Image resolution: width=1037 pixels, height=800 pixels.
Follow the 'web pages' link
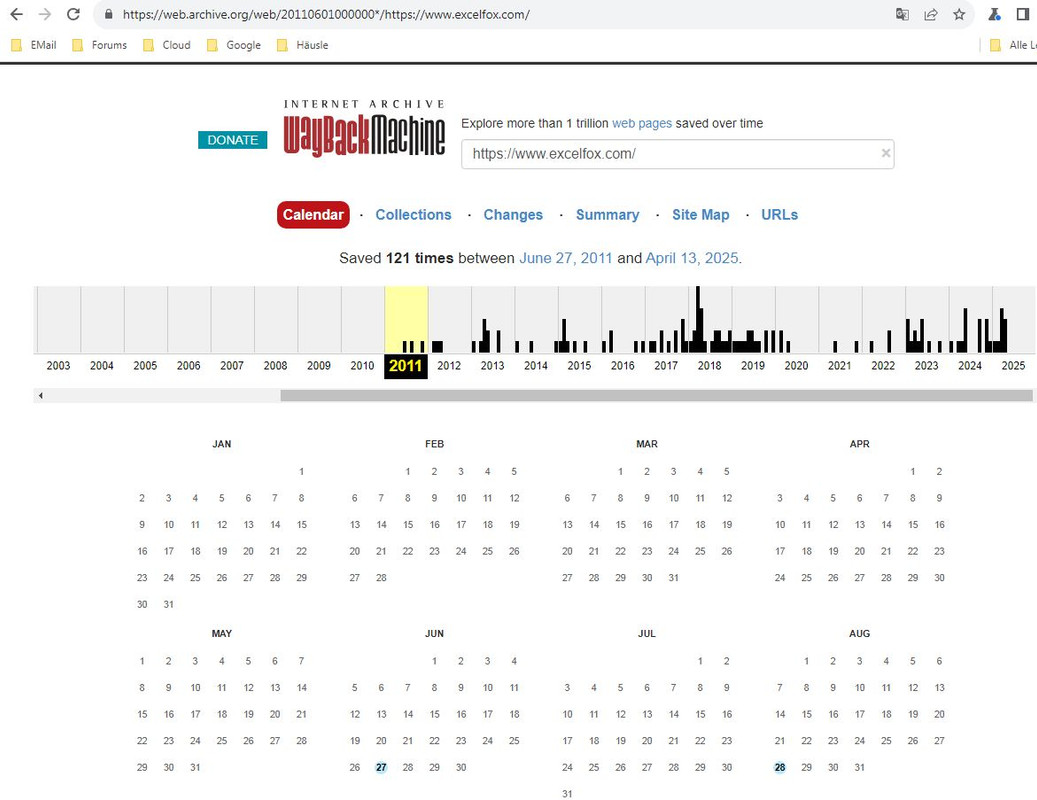[642, 123]
